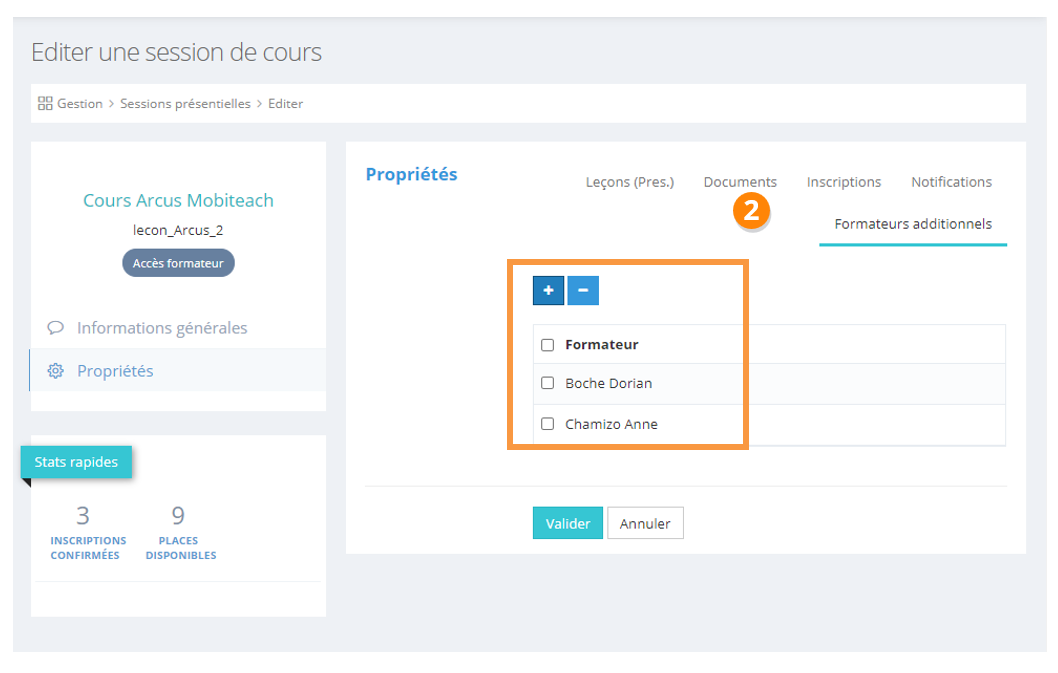Click the Gestion grid icon in breadcrumb
The height and width of the screenshot is (673, 1058).
[x=45, y=104]
